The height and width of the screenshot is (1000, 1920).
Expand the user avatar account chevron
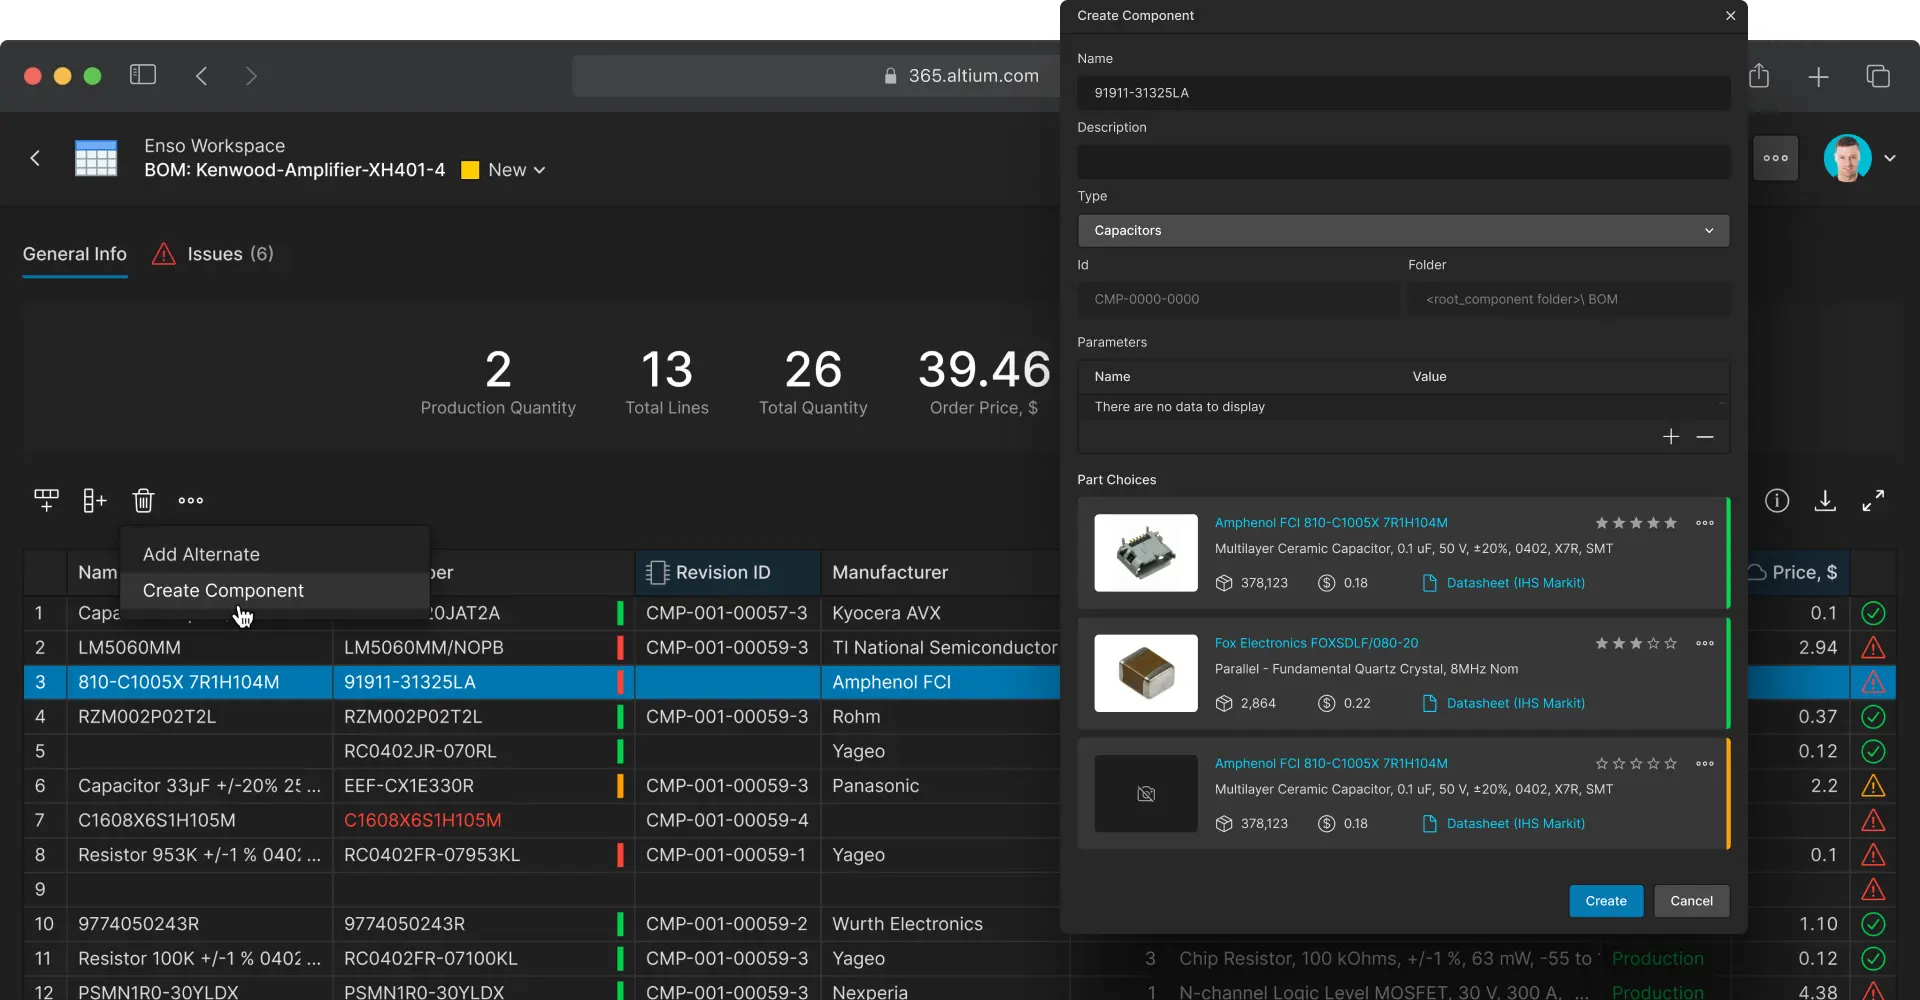[1890, 158]
